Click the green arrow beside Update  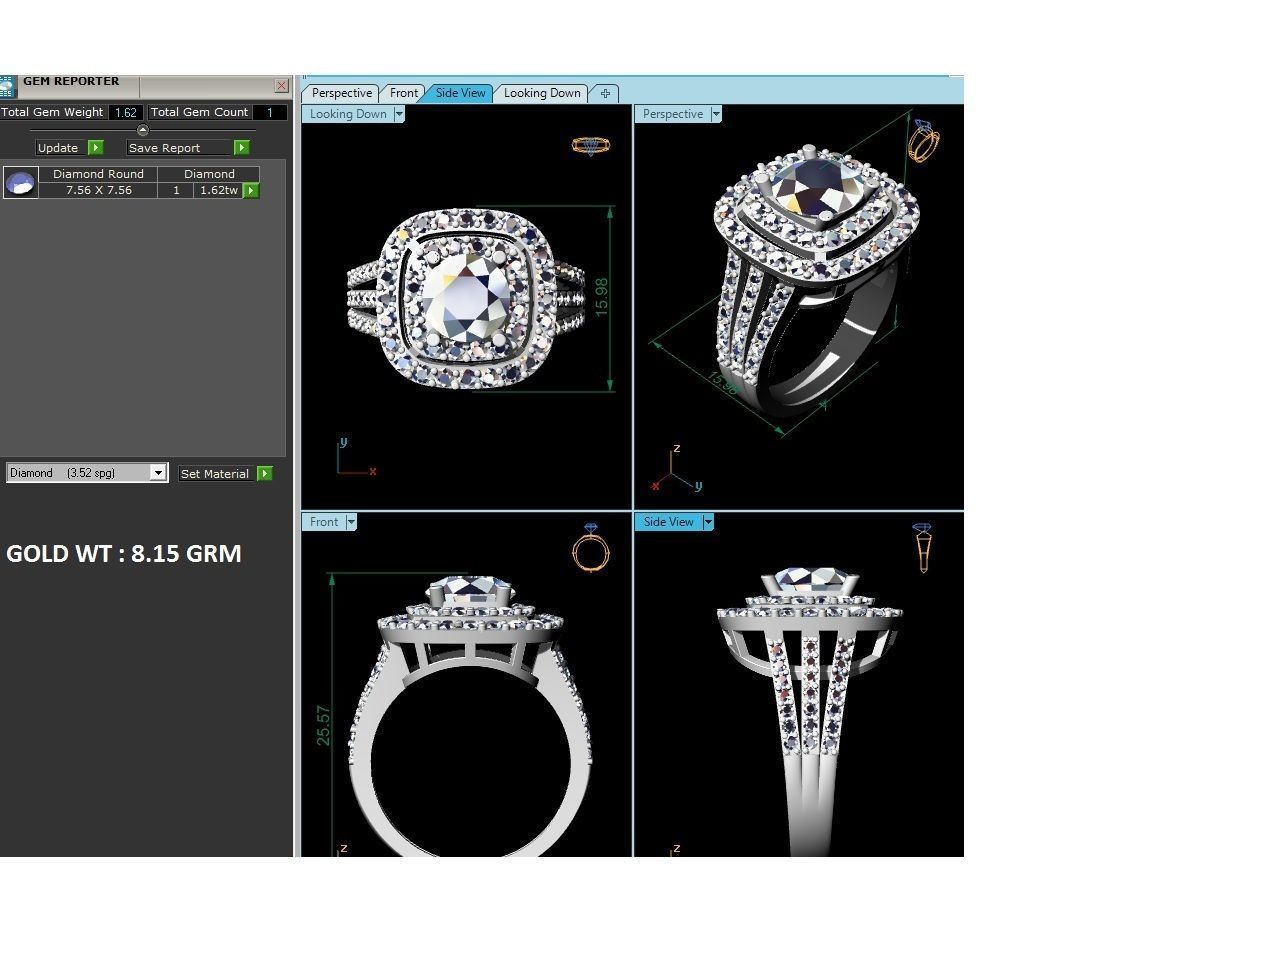tap(96, 148)
